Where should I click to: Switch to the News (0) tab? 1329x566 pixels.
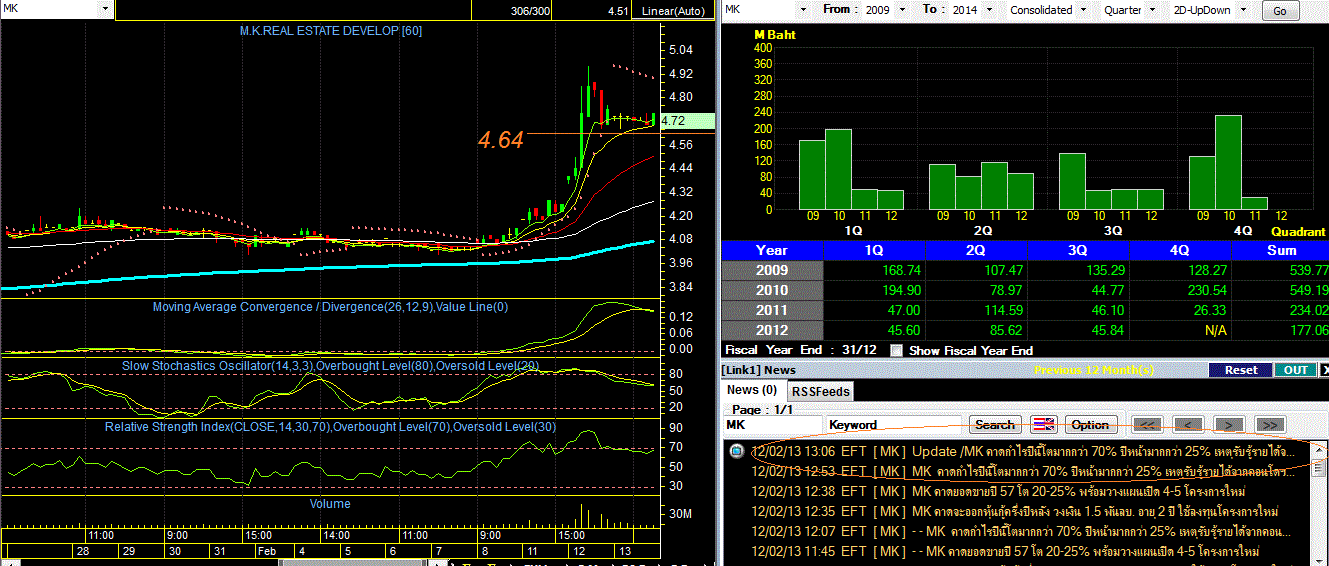[752, 390]
